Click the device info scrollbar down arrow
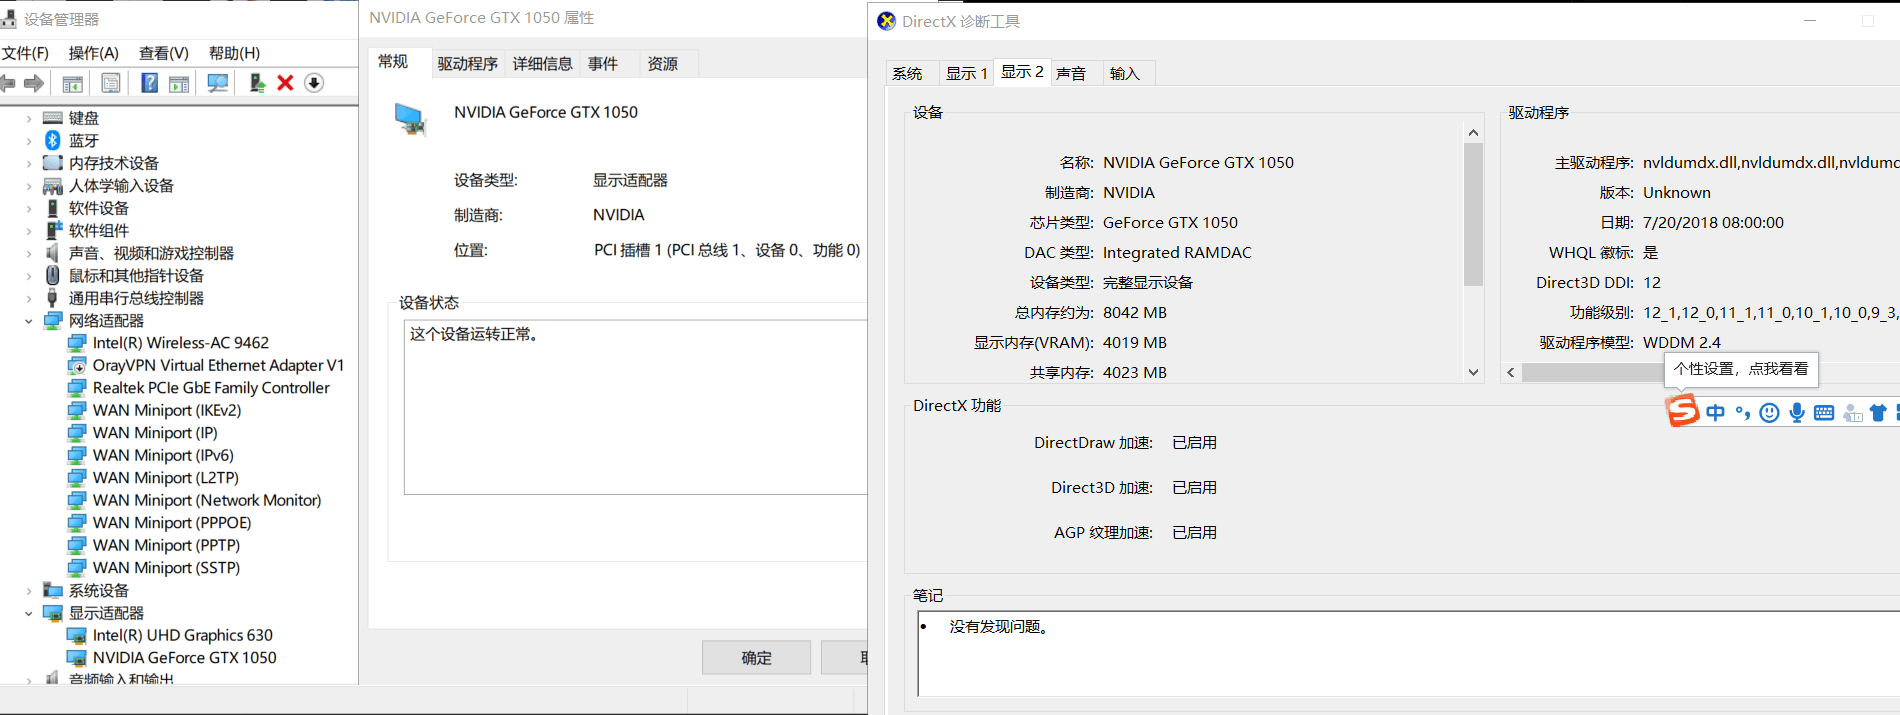Viewport: 1900px width, 715px height. click(1473, 372)
